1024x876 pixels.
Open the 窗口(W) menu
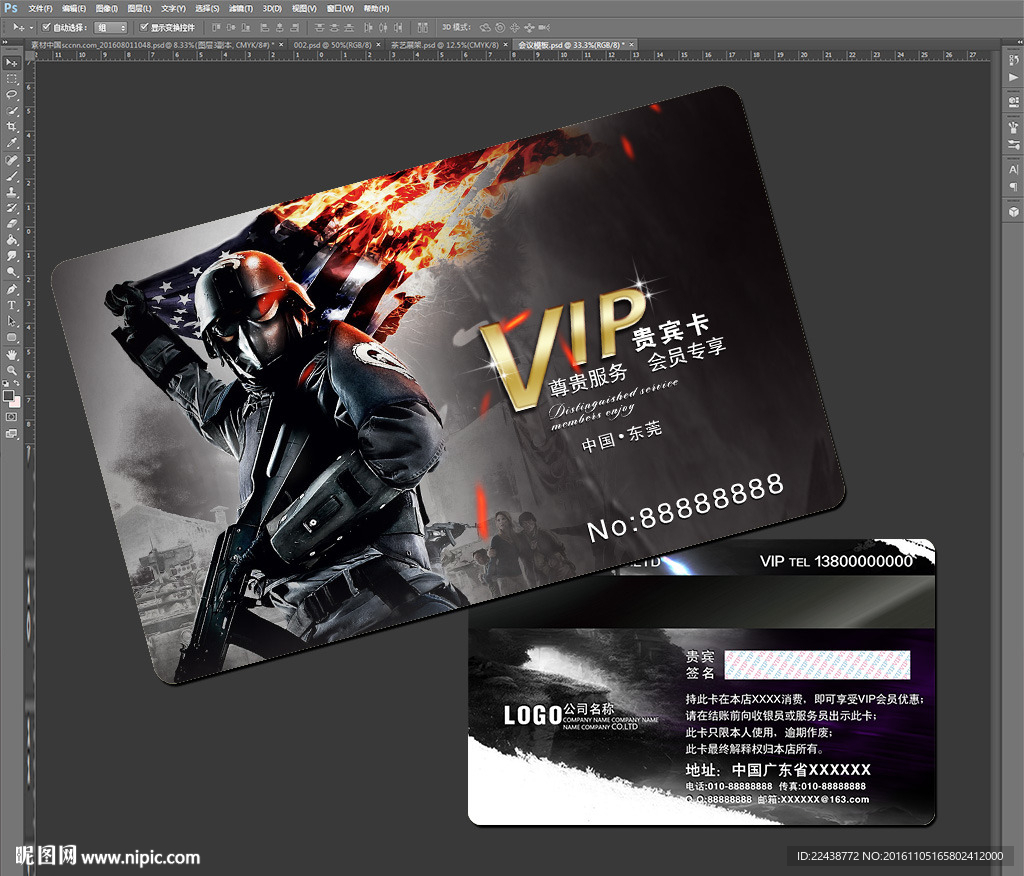point(340,8)
